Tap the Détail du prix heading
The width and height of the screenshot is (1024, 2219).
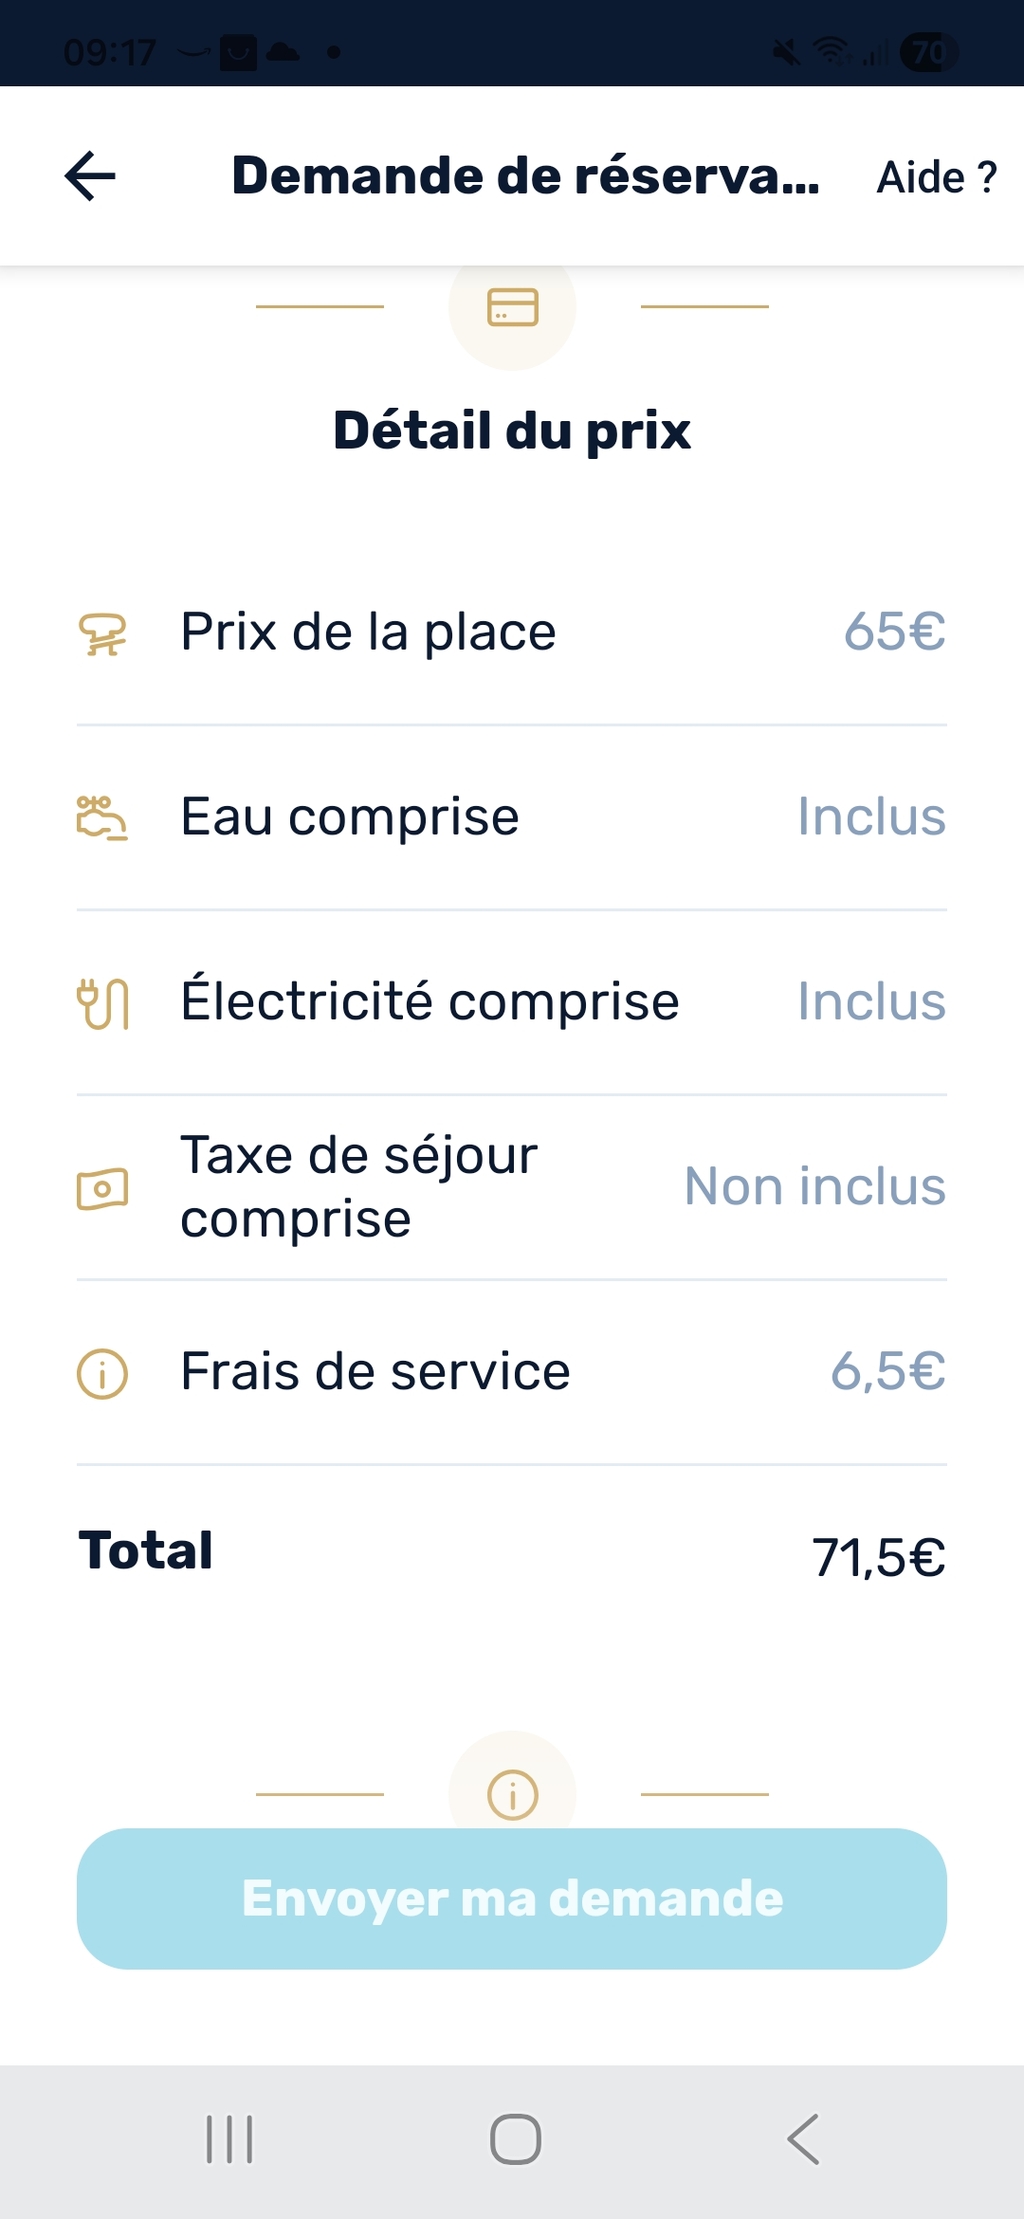pyautogui.click(x=512, y=431)
